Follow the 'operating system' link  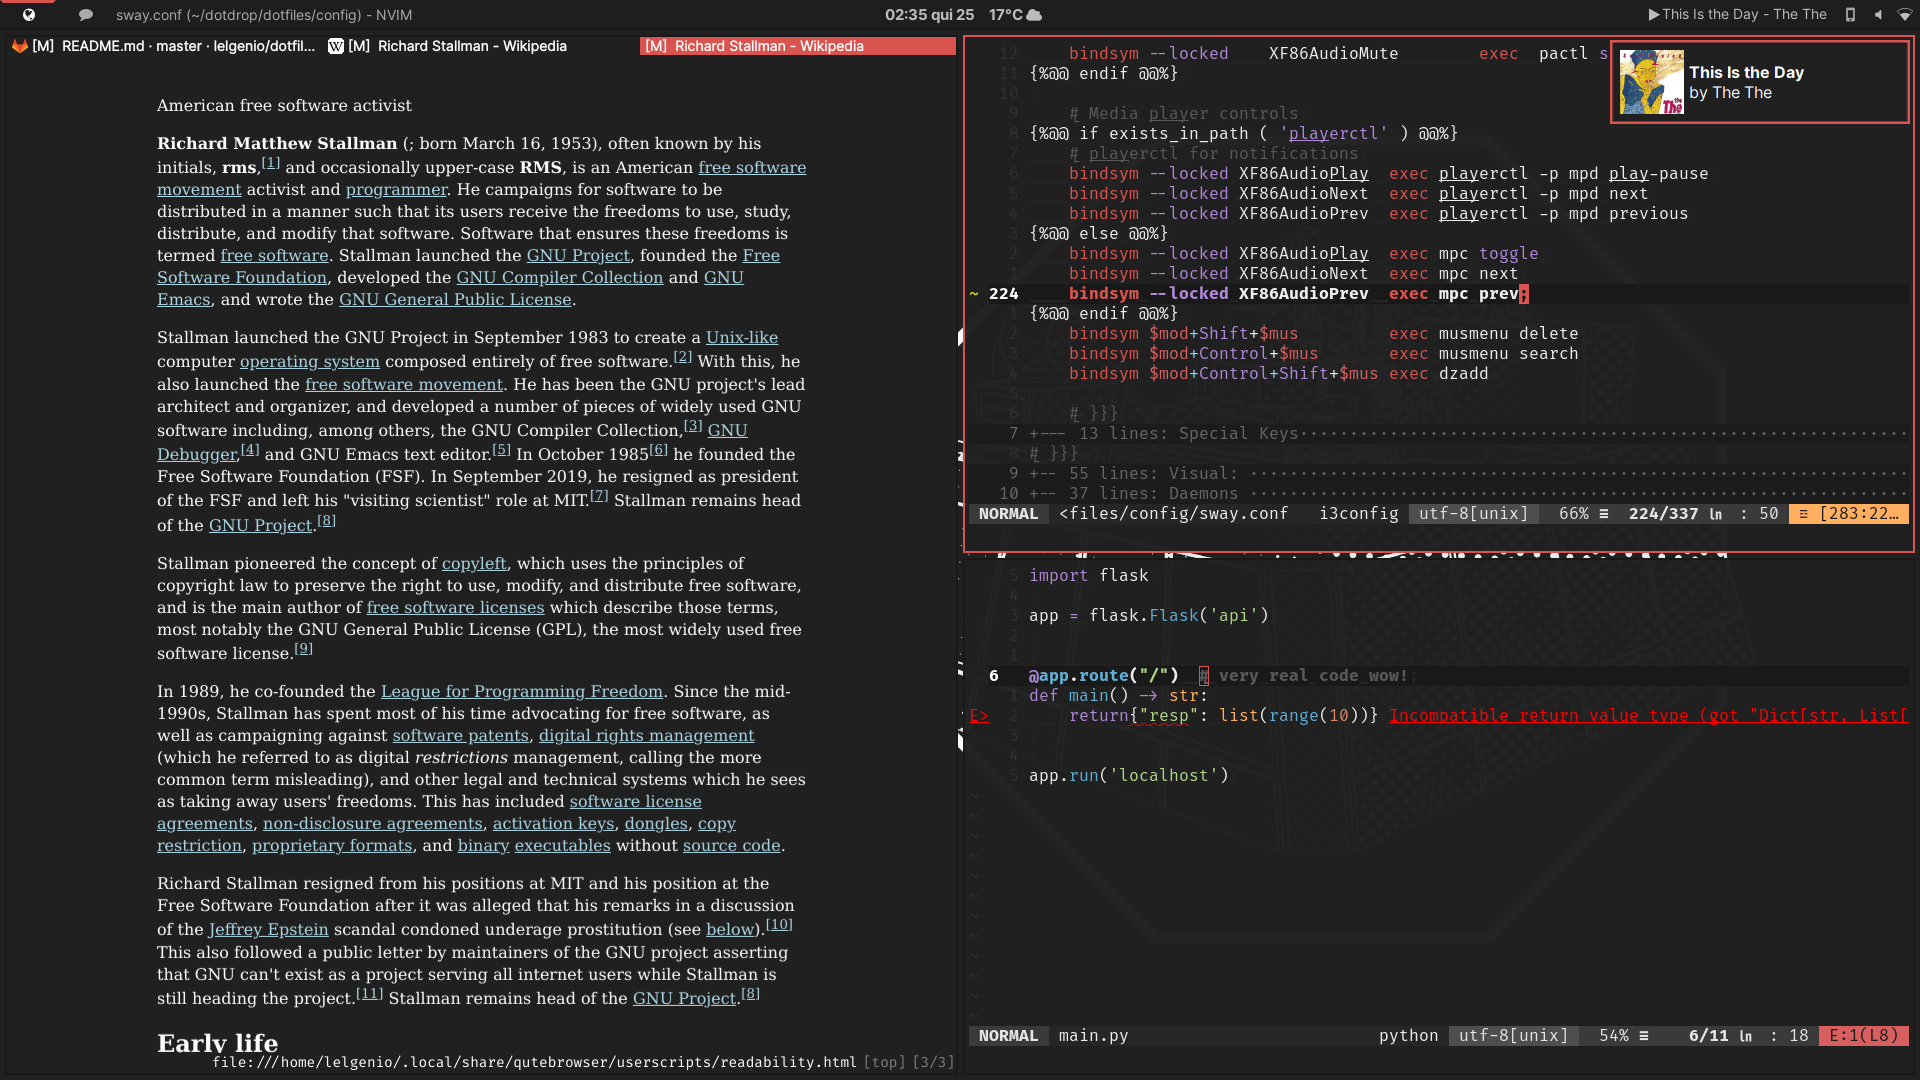(309, 361)
